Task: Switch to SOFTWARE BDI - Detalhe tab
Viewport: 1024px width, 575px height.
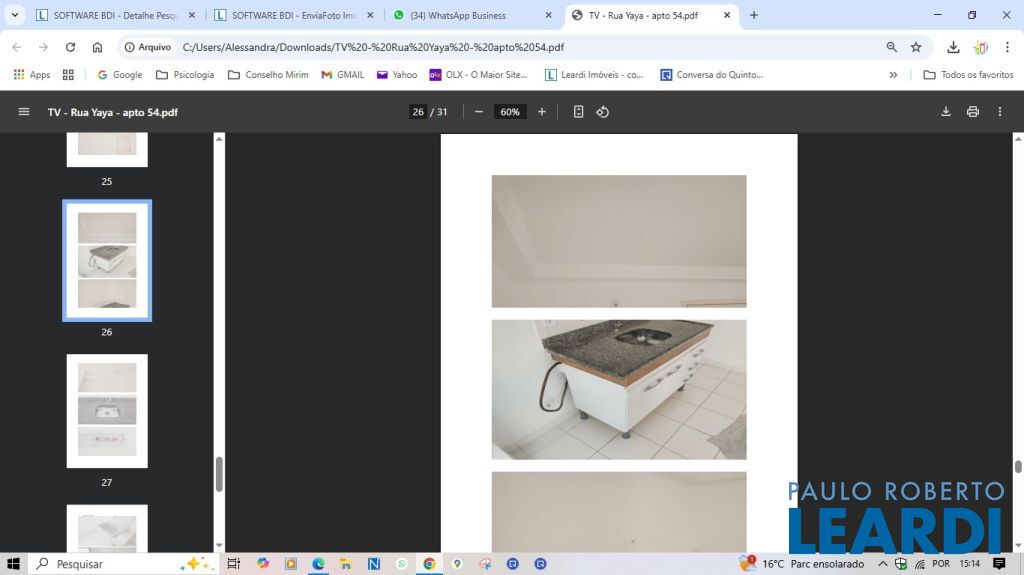Action: click(110, 15)
